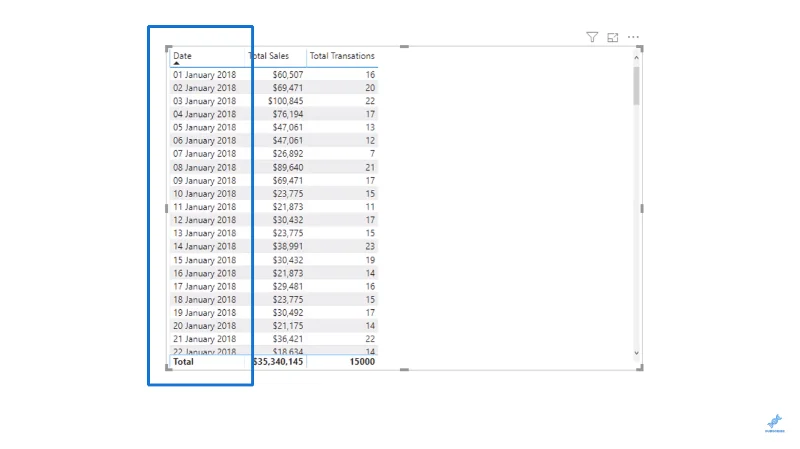
Task: Select the 08 January 2018 date cell
Action: 205,167
